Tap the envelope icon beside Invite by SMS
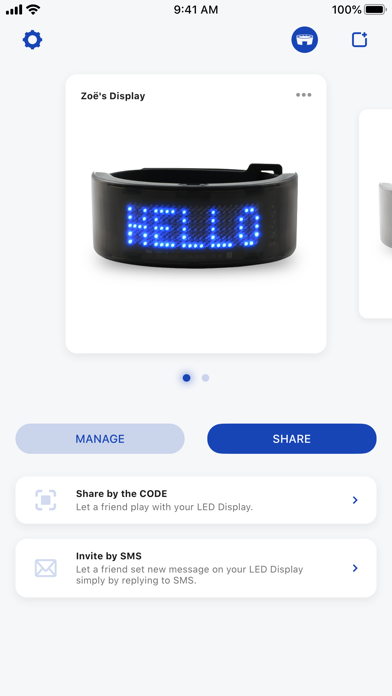392x696 pixels. 46,568
